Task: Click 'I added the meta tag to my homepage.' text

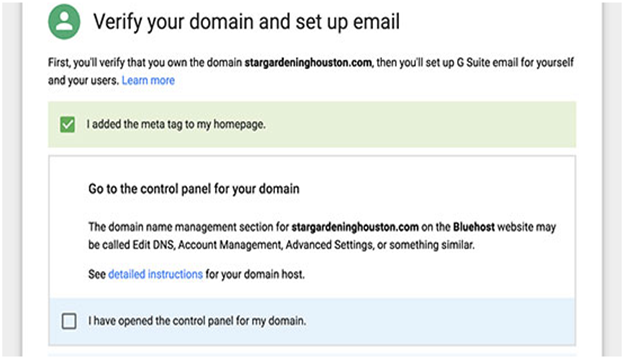Action: coord(176,124)
